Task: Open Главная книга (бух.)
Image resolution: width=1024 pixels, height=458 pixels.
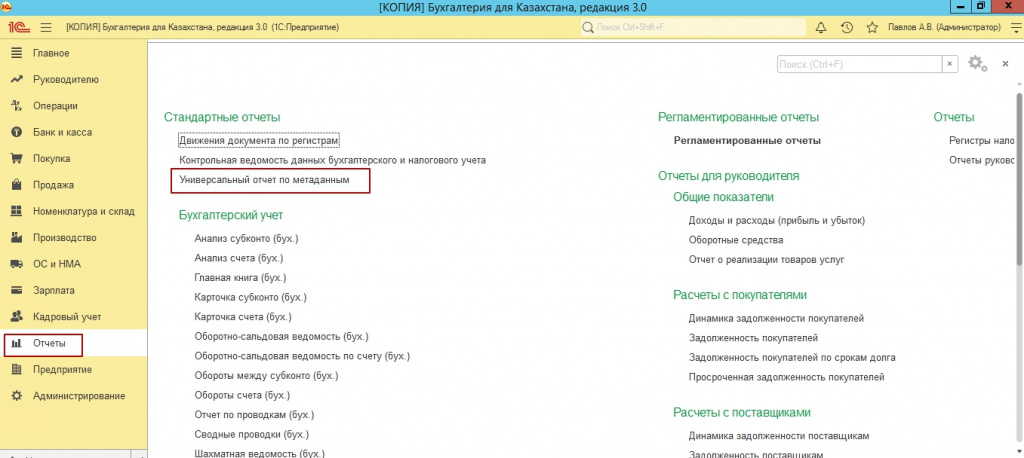Action: click(x=241, y=278)
